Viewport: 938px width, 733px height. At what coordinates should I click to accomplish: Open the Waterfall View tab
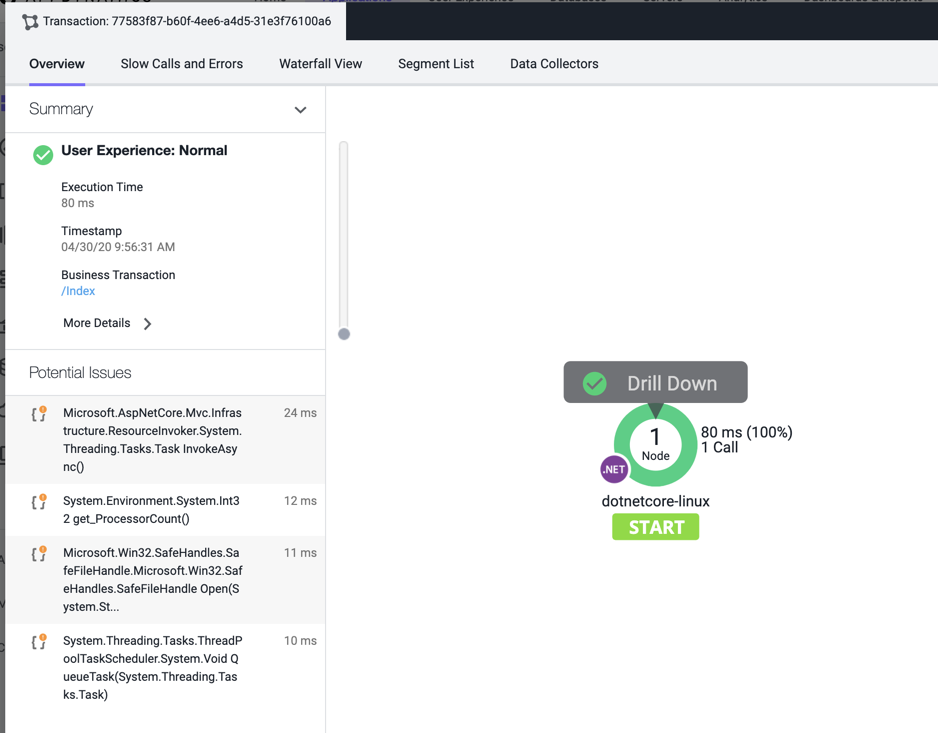(320, 64)
